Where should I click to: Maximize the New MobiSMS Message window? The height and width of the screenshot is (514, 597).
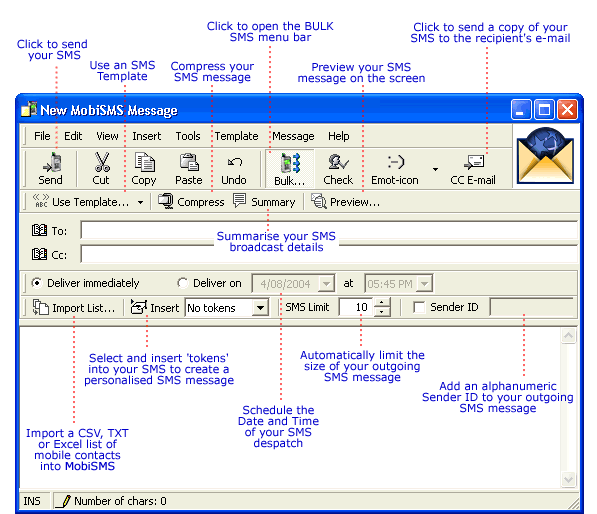point(544,110)
